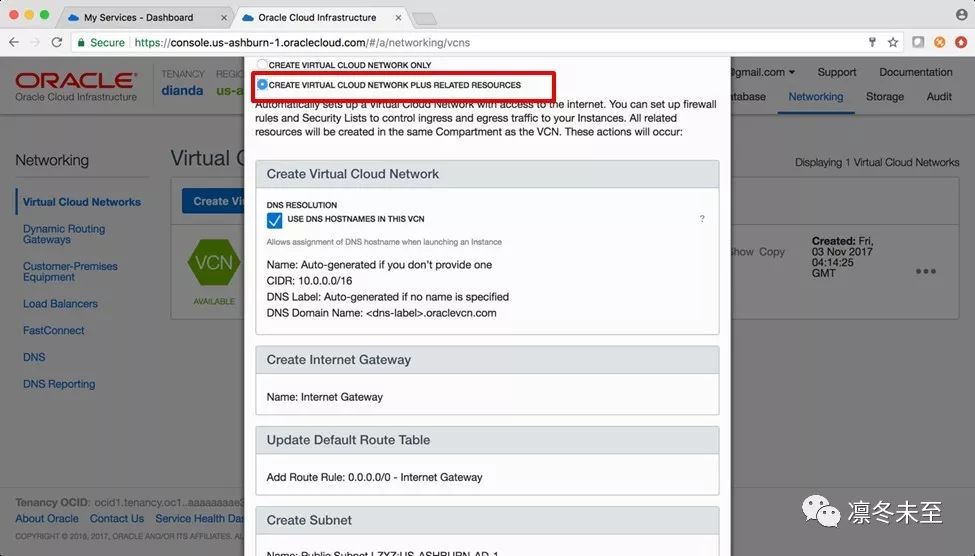Click the orange circular extension icon
Image resolution: width=975 pixels, height=556 pixels.
tap(940, 42)
